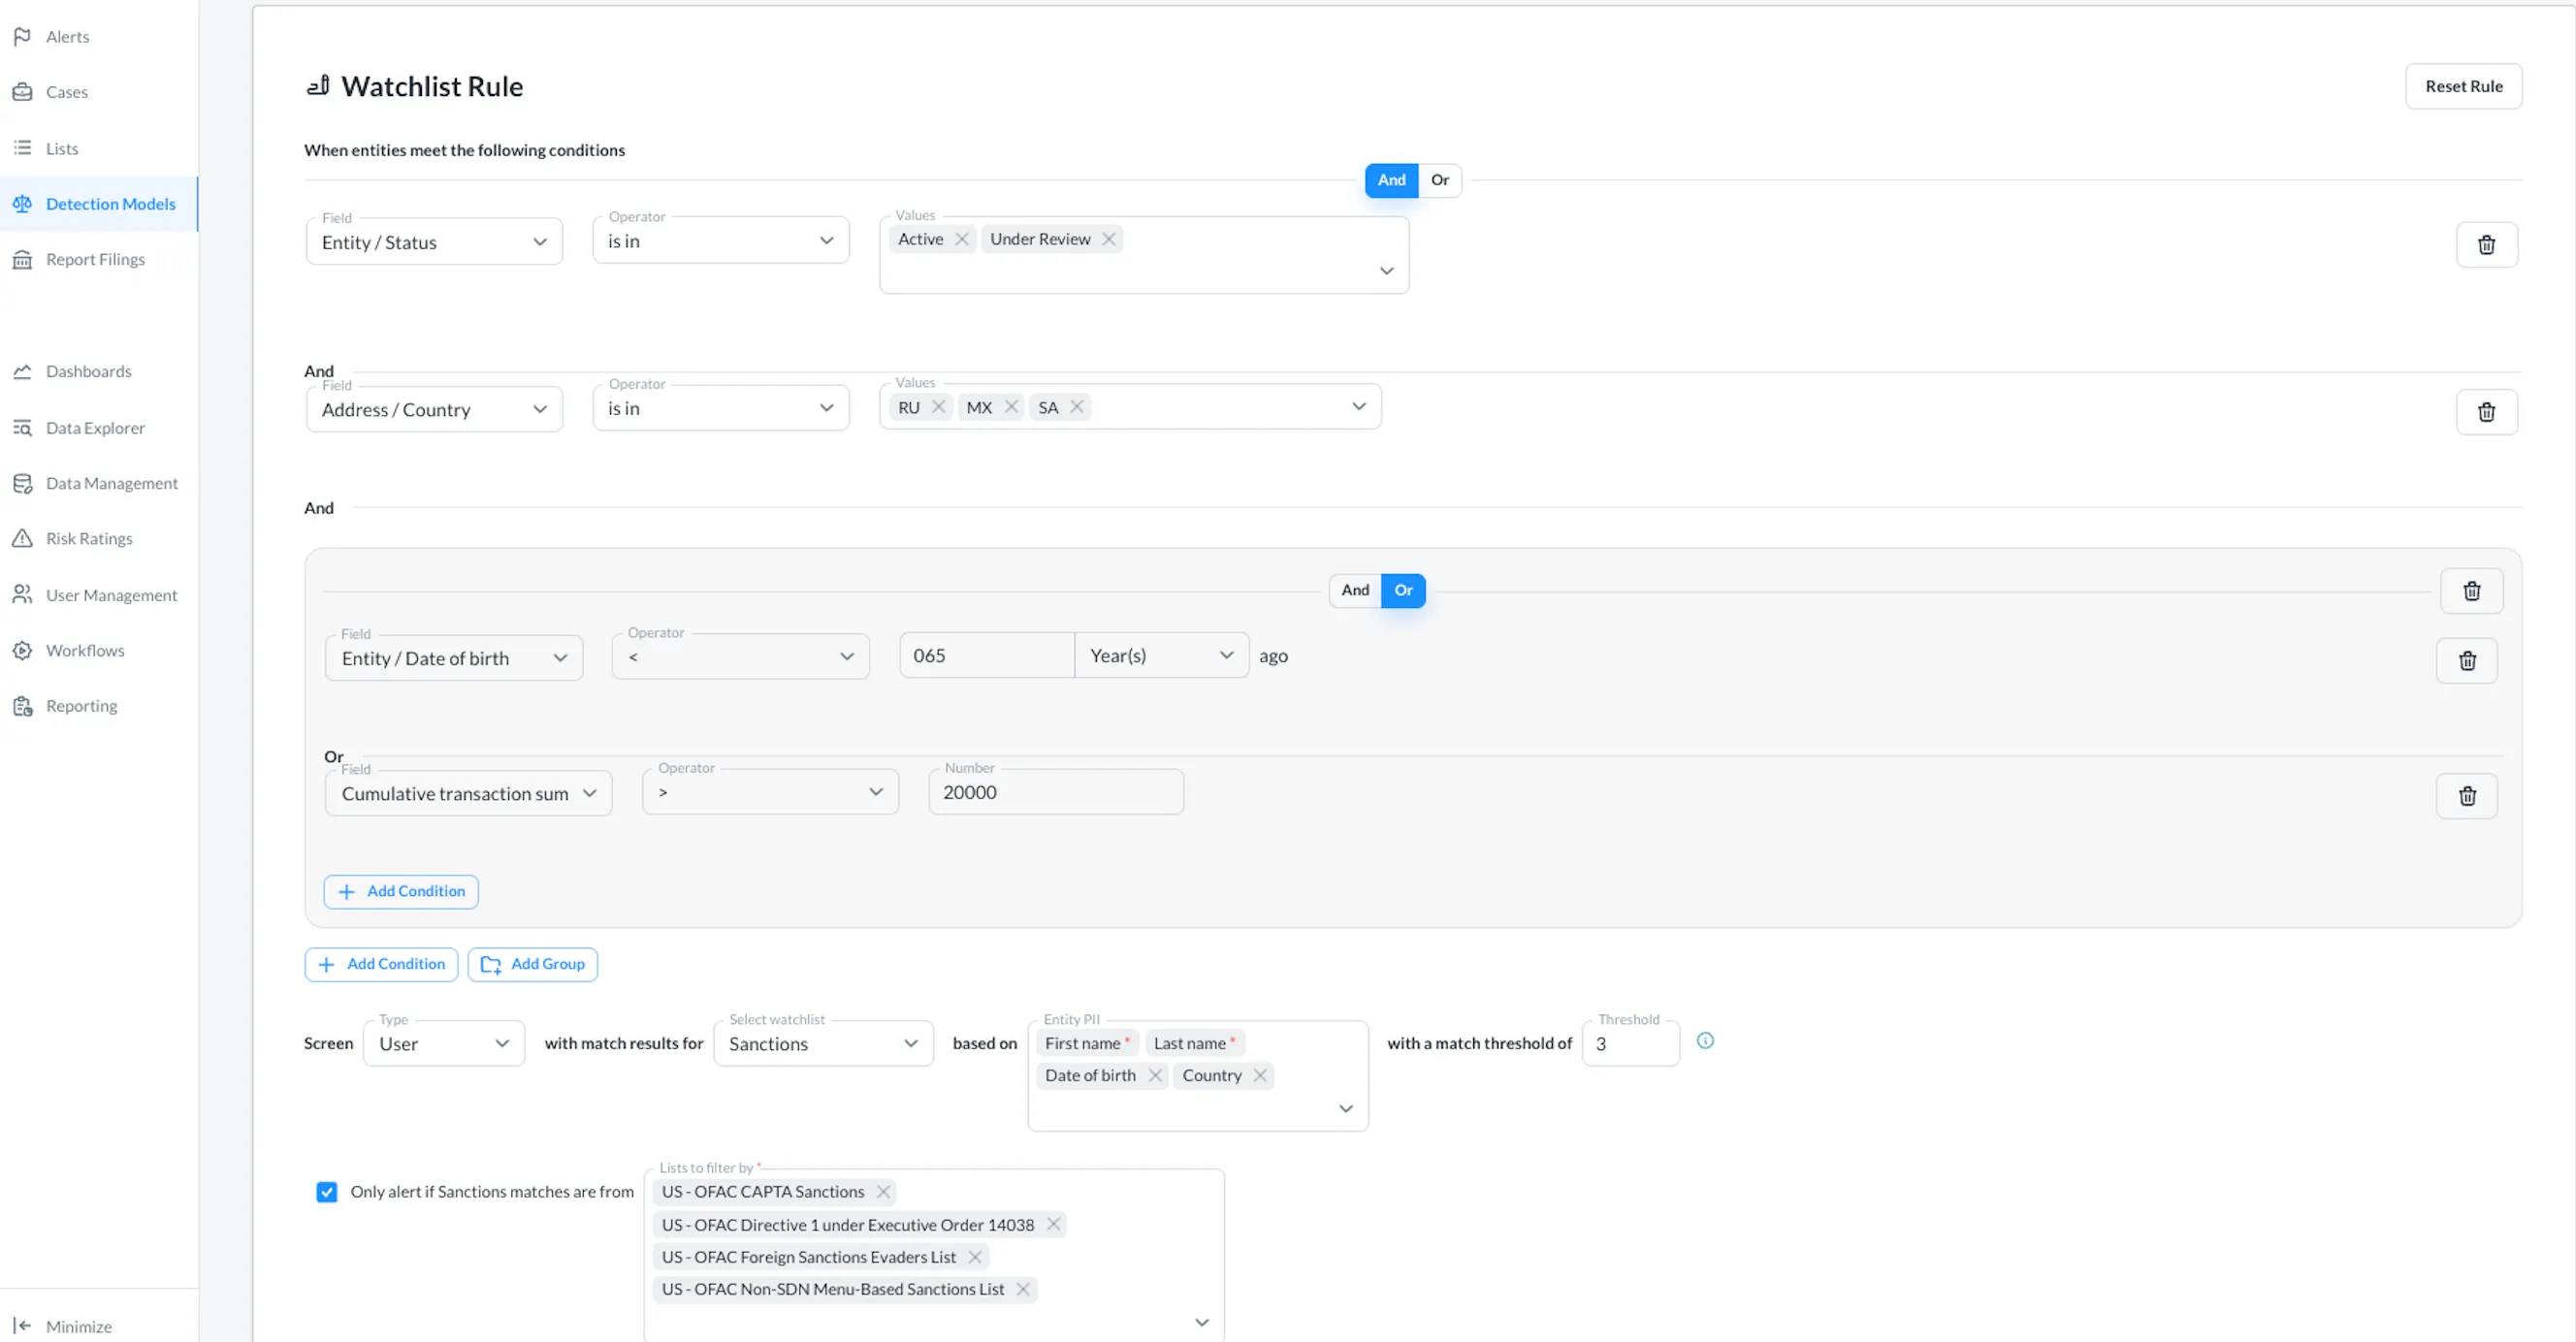Switch top-level condition logic to Or
Screen dimensions: 2576x1342
tap(1439, 180)
